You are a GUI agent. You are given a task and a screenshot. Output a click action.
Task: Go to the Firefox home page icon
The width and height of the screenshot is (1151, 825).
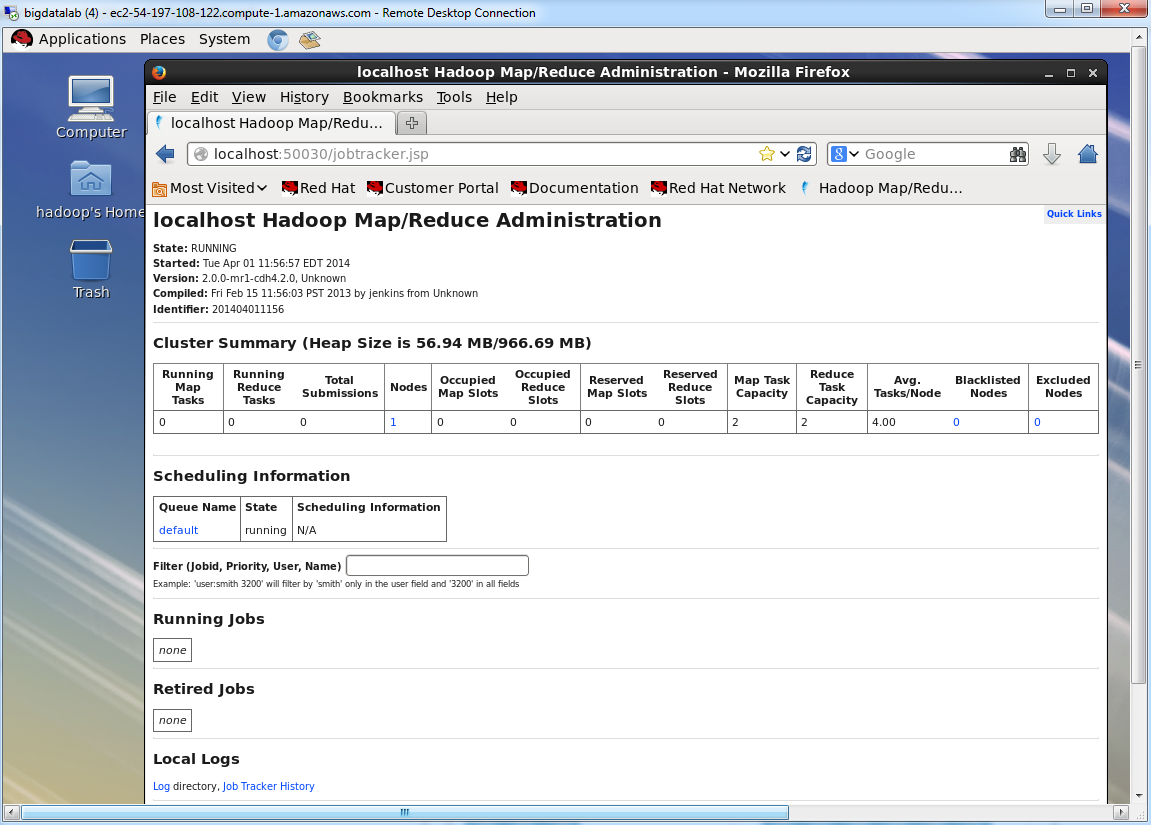coord(1088,154)
